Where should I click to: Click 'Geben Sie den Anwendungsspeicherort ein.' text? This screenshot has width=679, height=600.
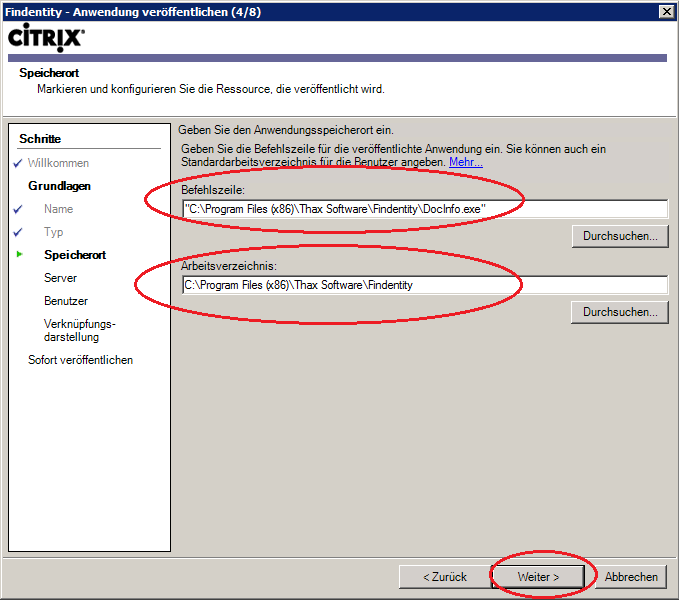[286, 130]
